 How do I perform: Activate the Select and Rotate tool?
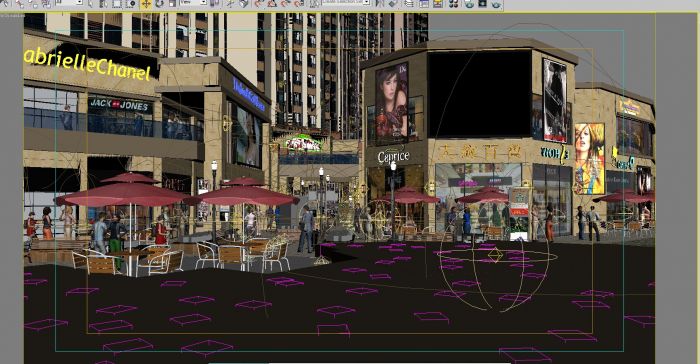pos(159,4)
